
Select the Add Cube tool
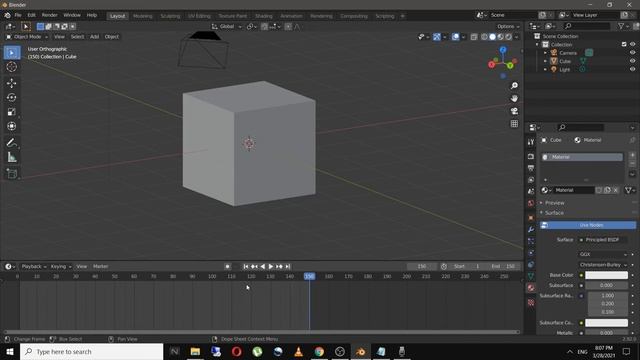(x=11, y=174)
